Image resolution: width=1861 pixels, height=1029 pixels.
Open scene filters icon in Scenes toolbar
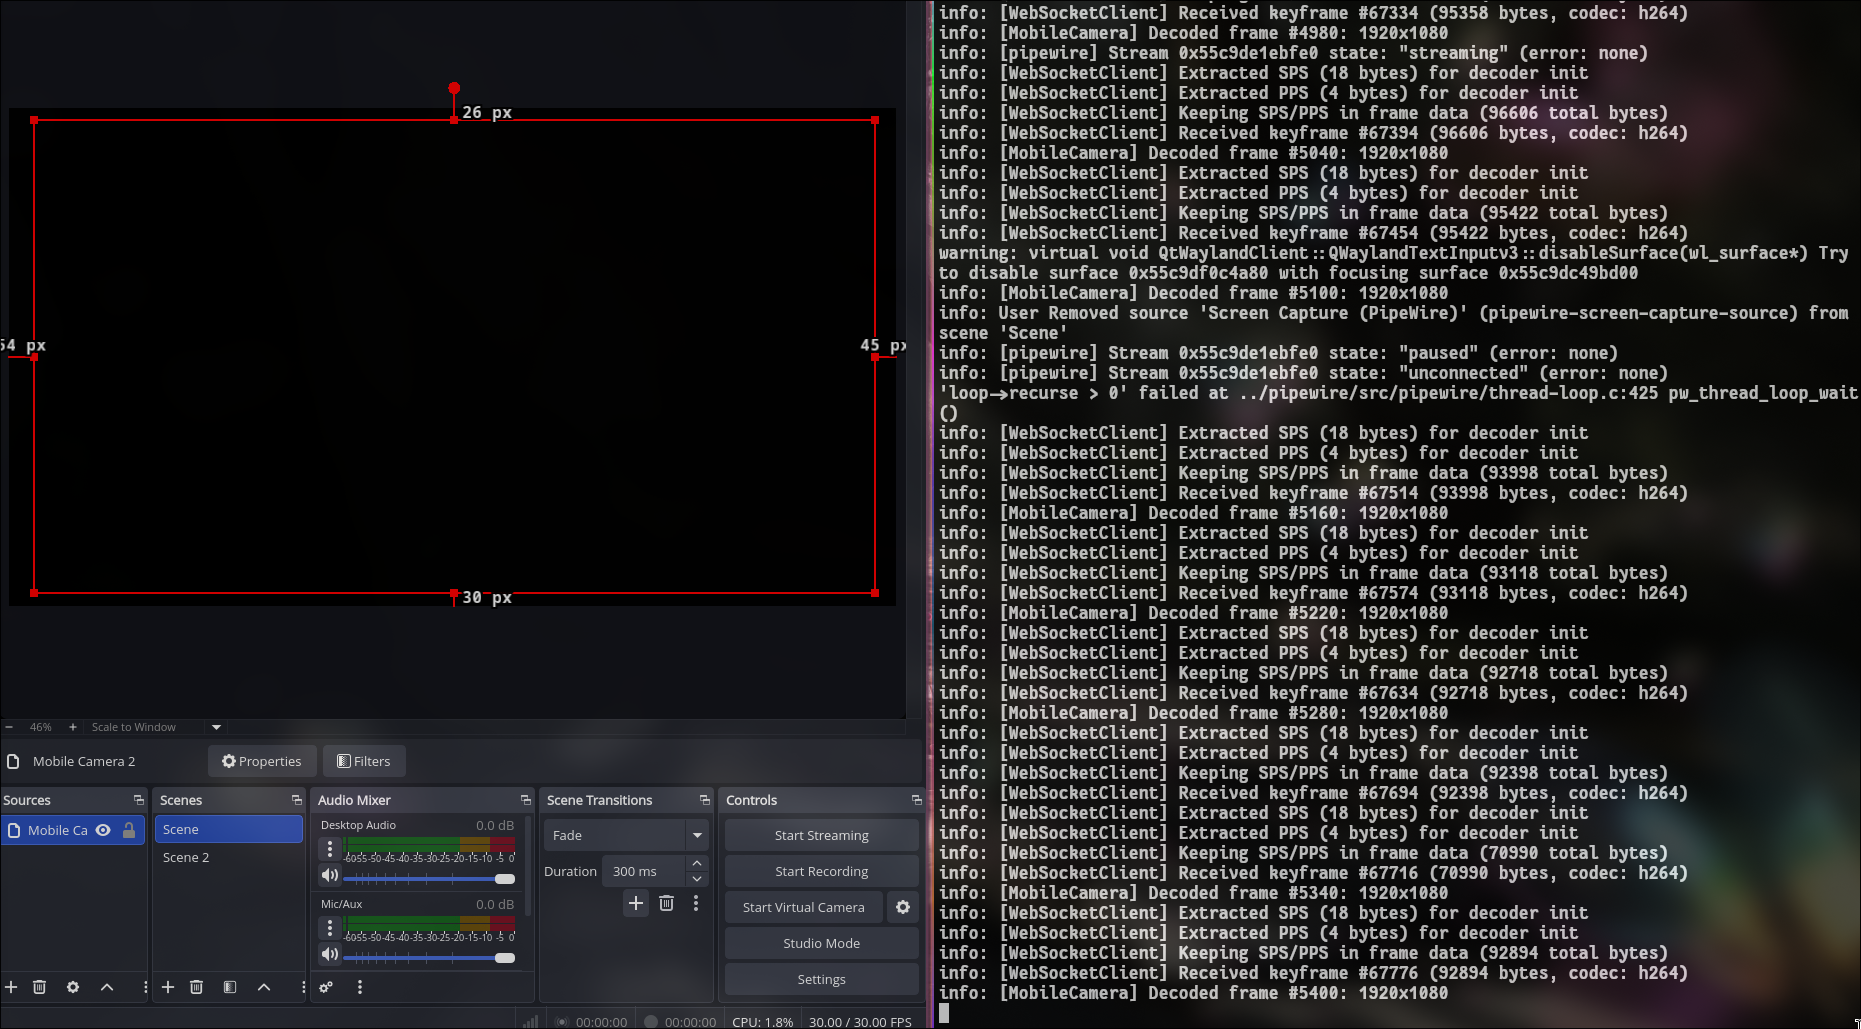[230, 987]
